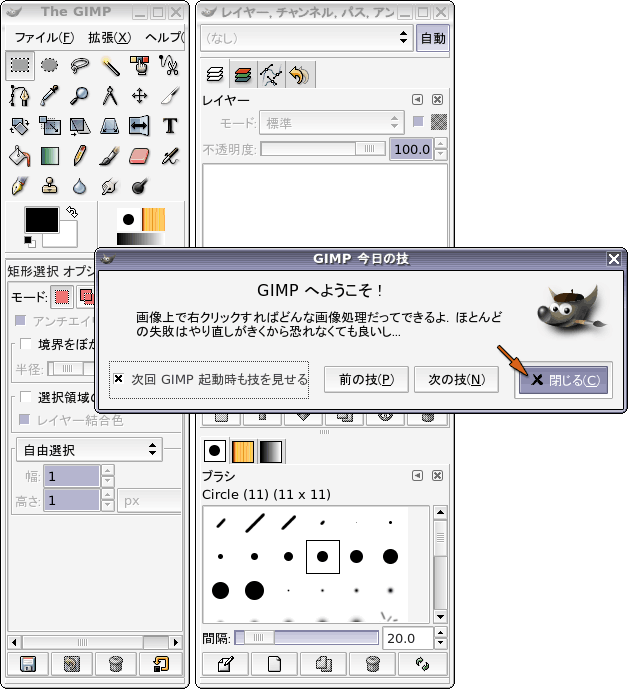Select the Flip tool
The image size is (628, 689).
coord(140,126)
